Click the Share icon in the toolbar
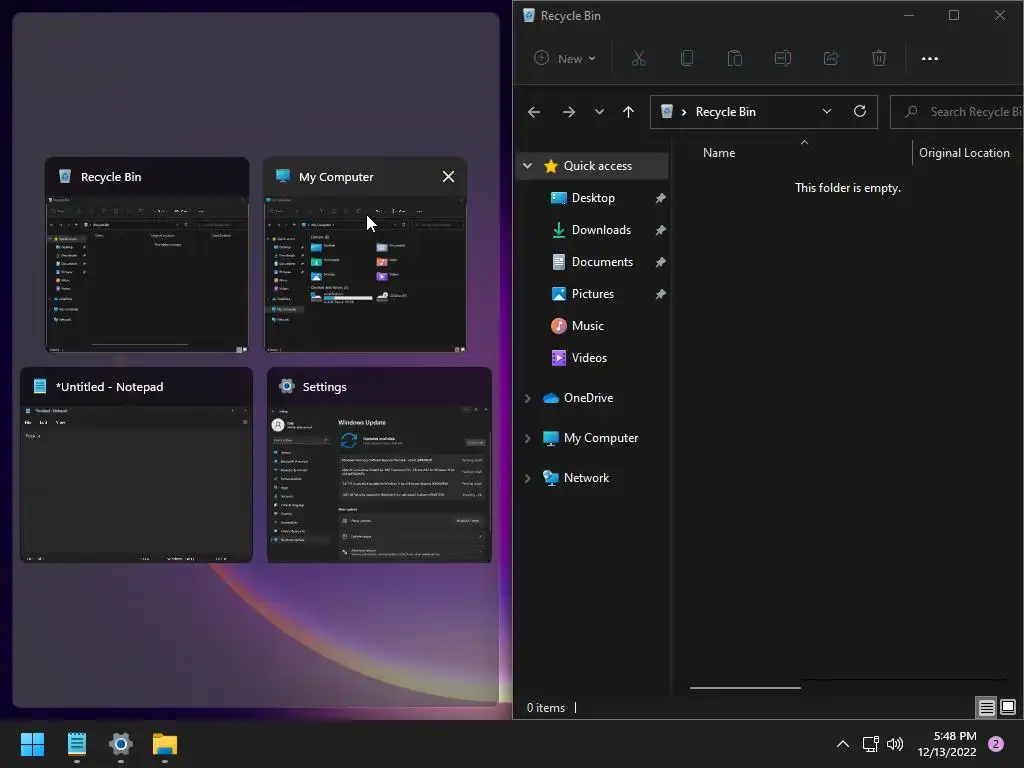 [x=831, y=58]
